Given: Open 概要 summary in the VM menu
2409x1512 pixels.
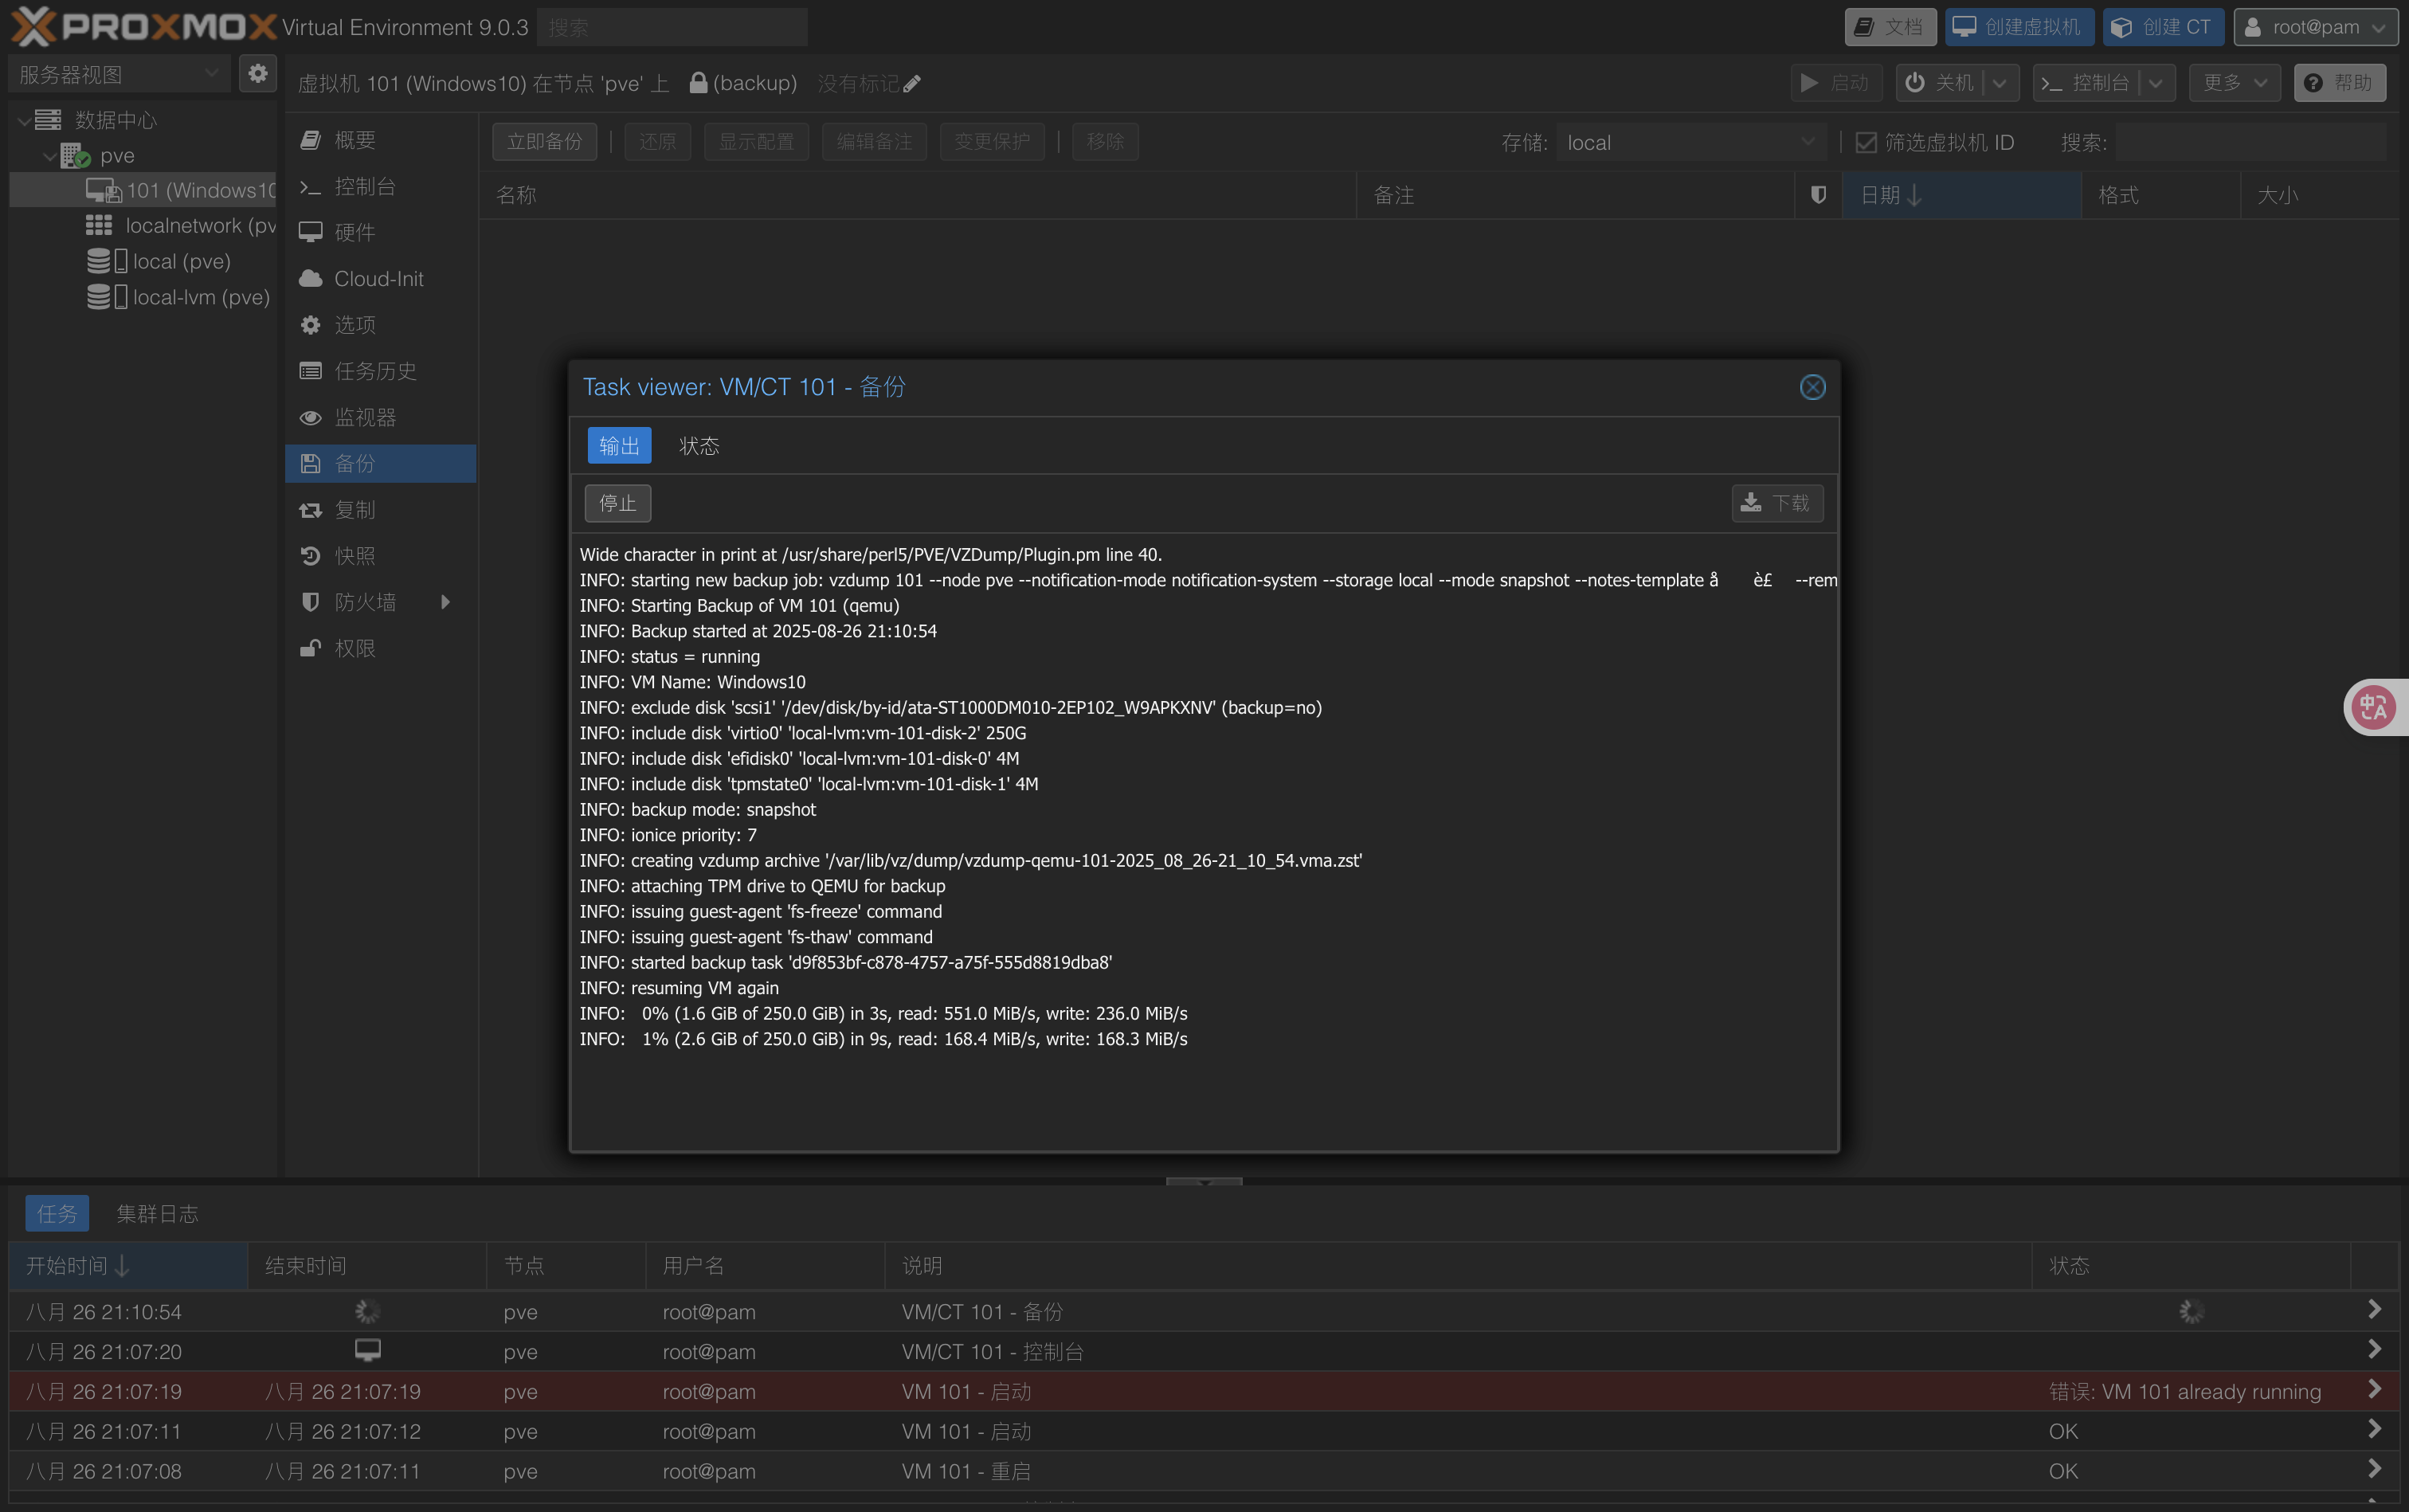Looking at the screenshot, I should [380, 140].
